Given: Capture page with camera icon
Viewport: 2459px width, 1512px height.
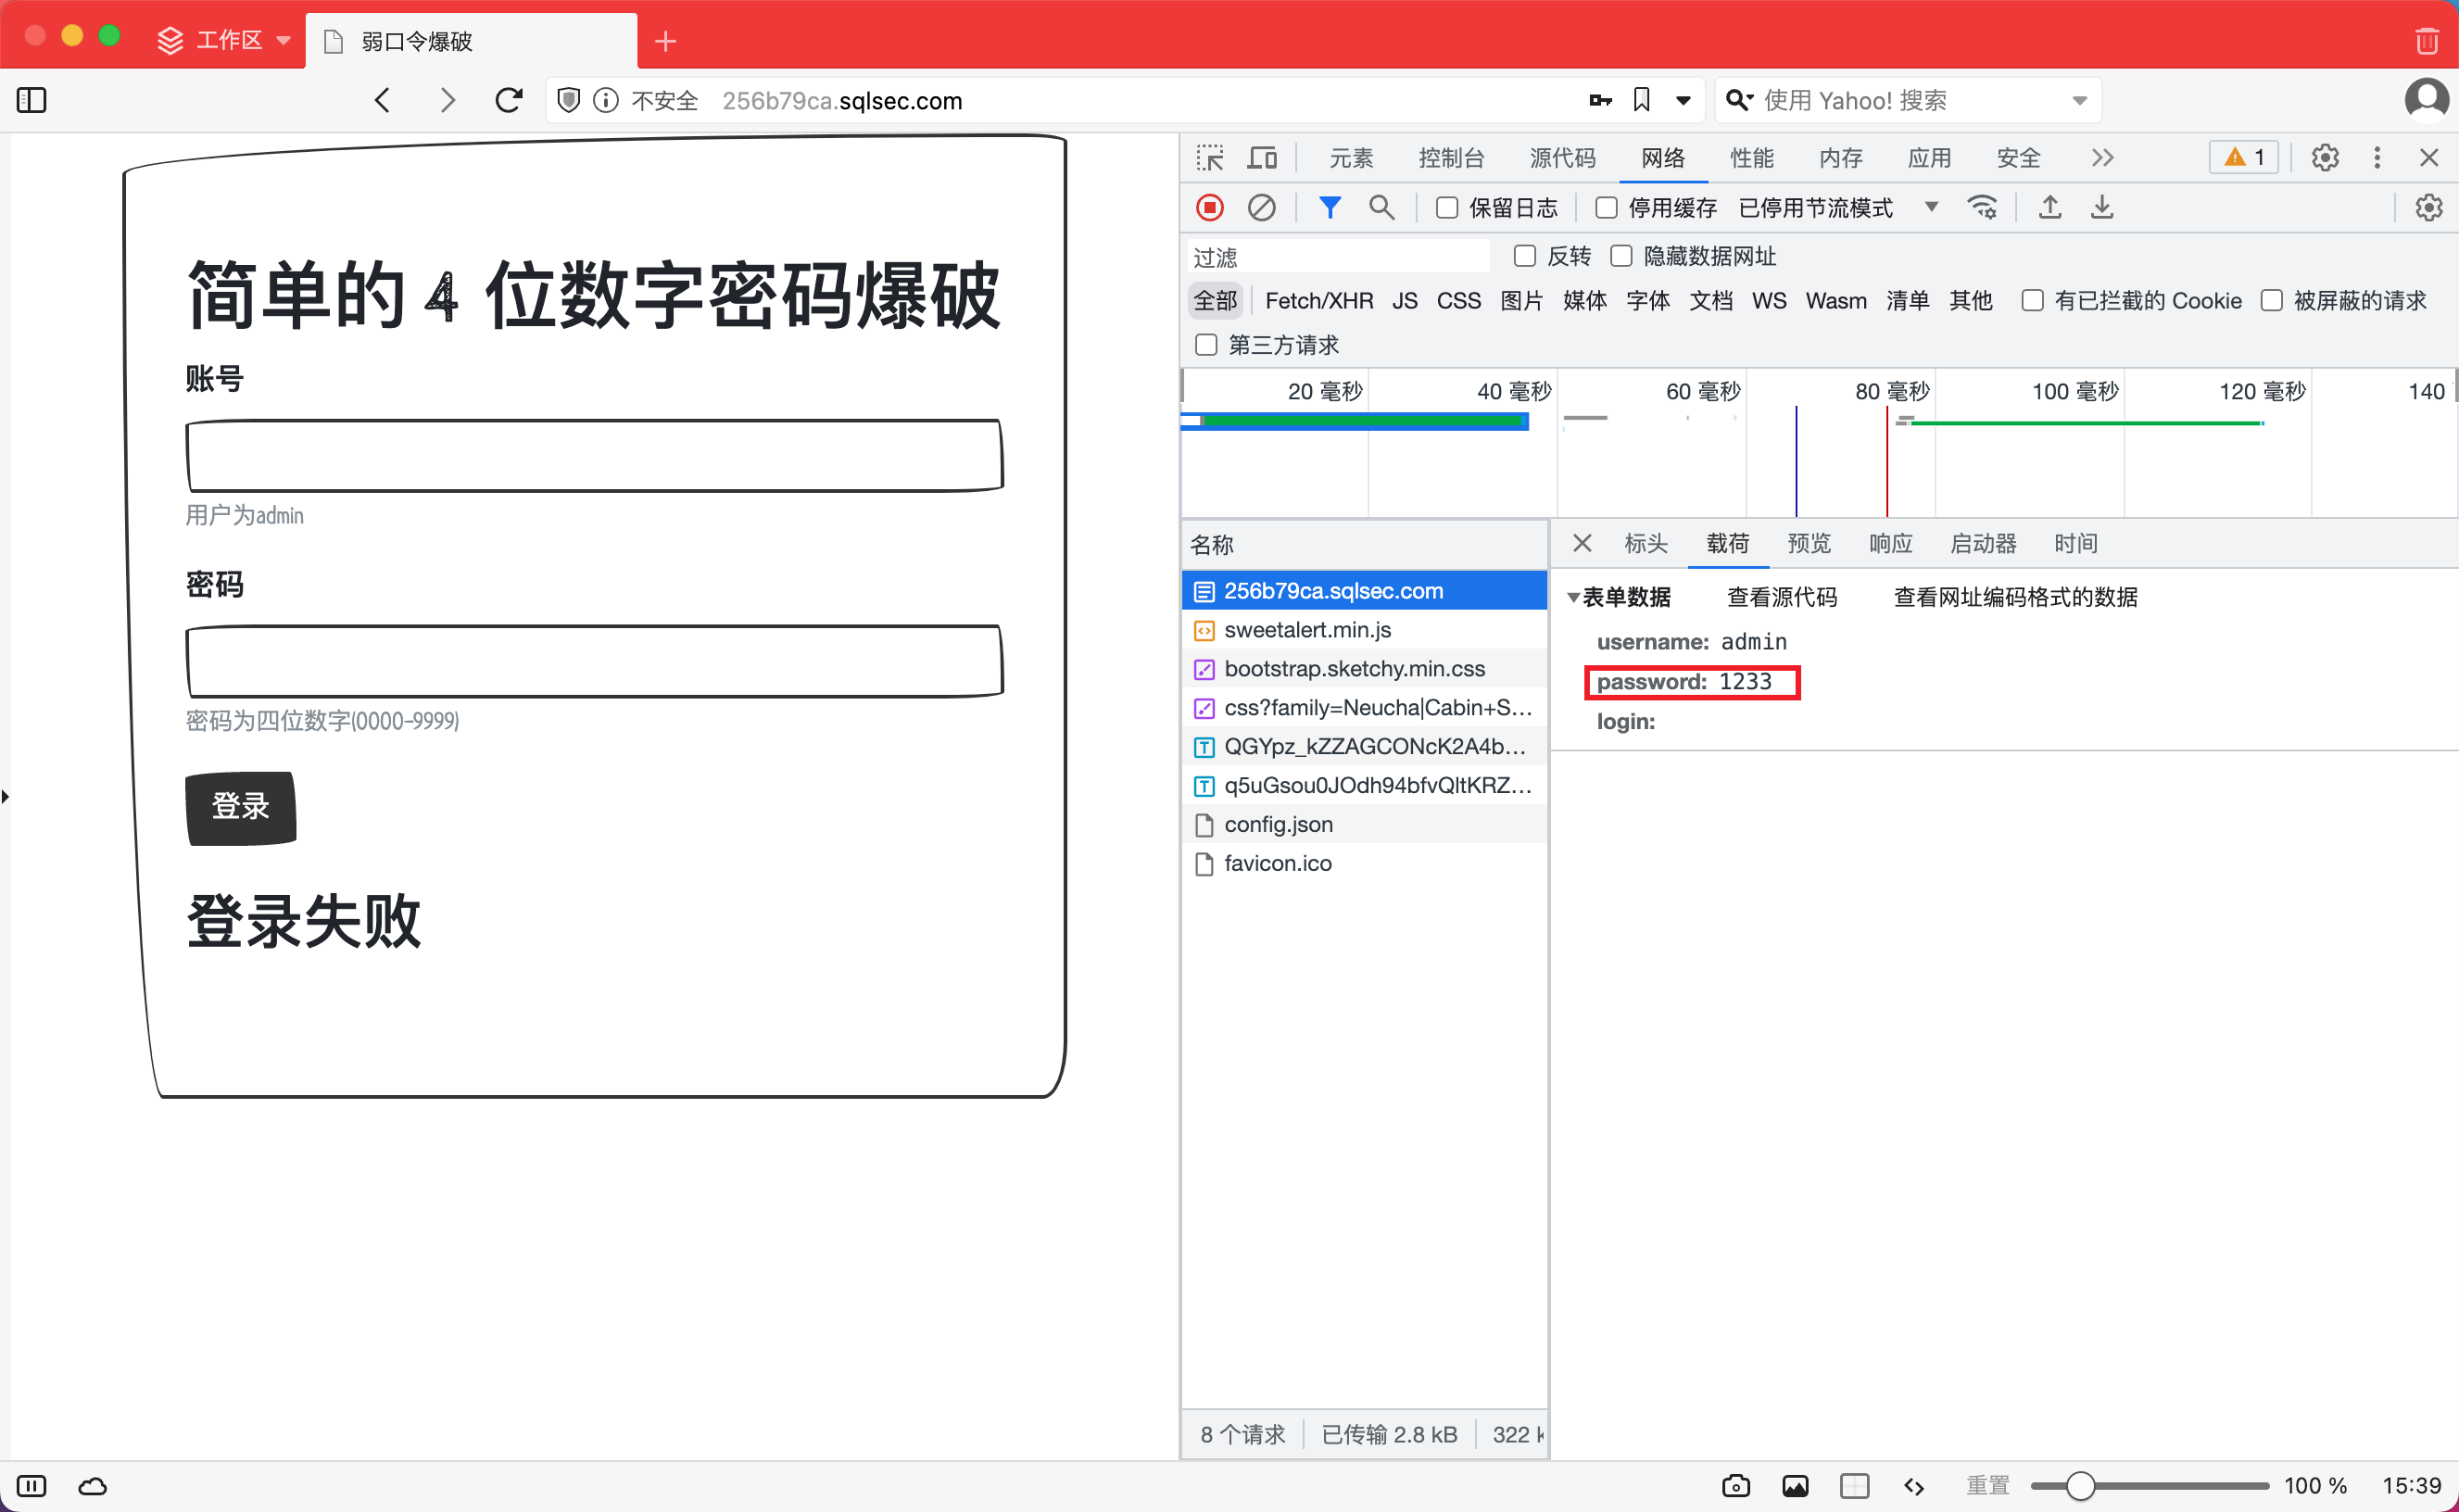Looking at the screenshot, I should [1736, 1486].
